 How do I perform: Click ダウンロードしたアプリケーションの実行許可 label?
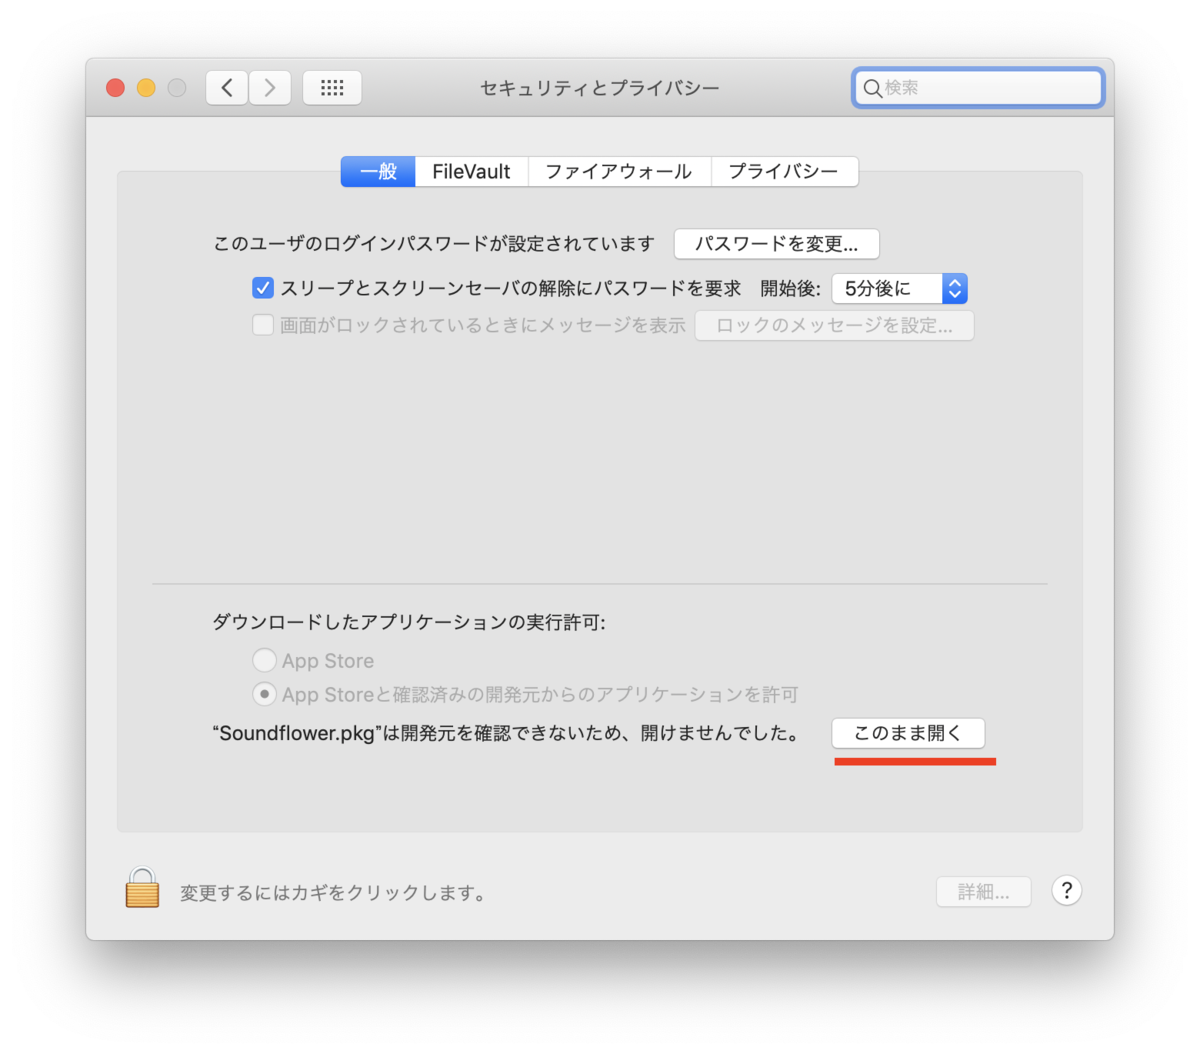coord(409,622)
